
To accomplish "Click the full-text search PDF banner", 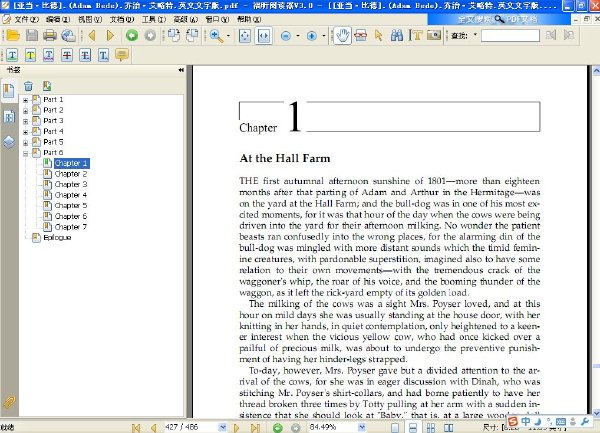I will [x=498, y=19].
